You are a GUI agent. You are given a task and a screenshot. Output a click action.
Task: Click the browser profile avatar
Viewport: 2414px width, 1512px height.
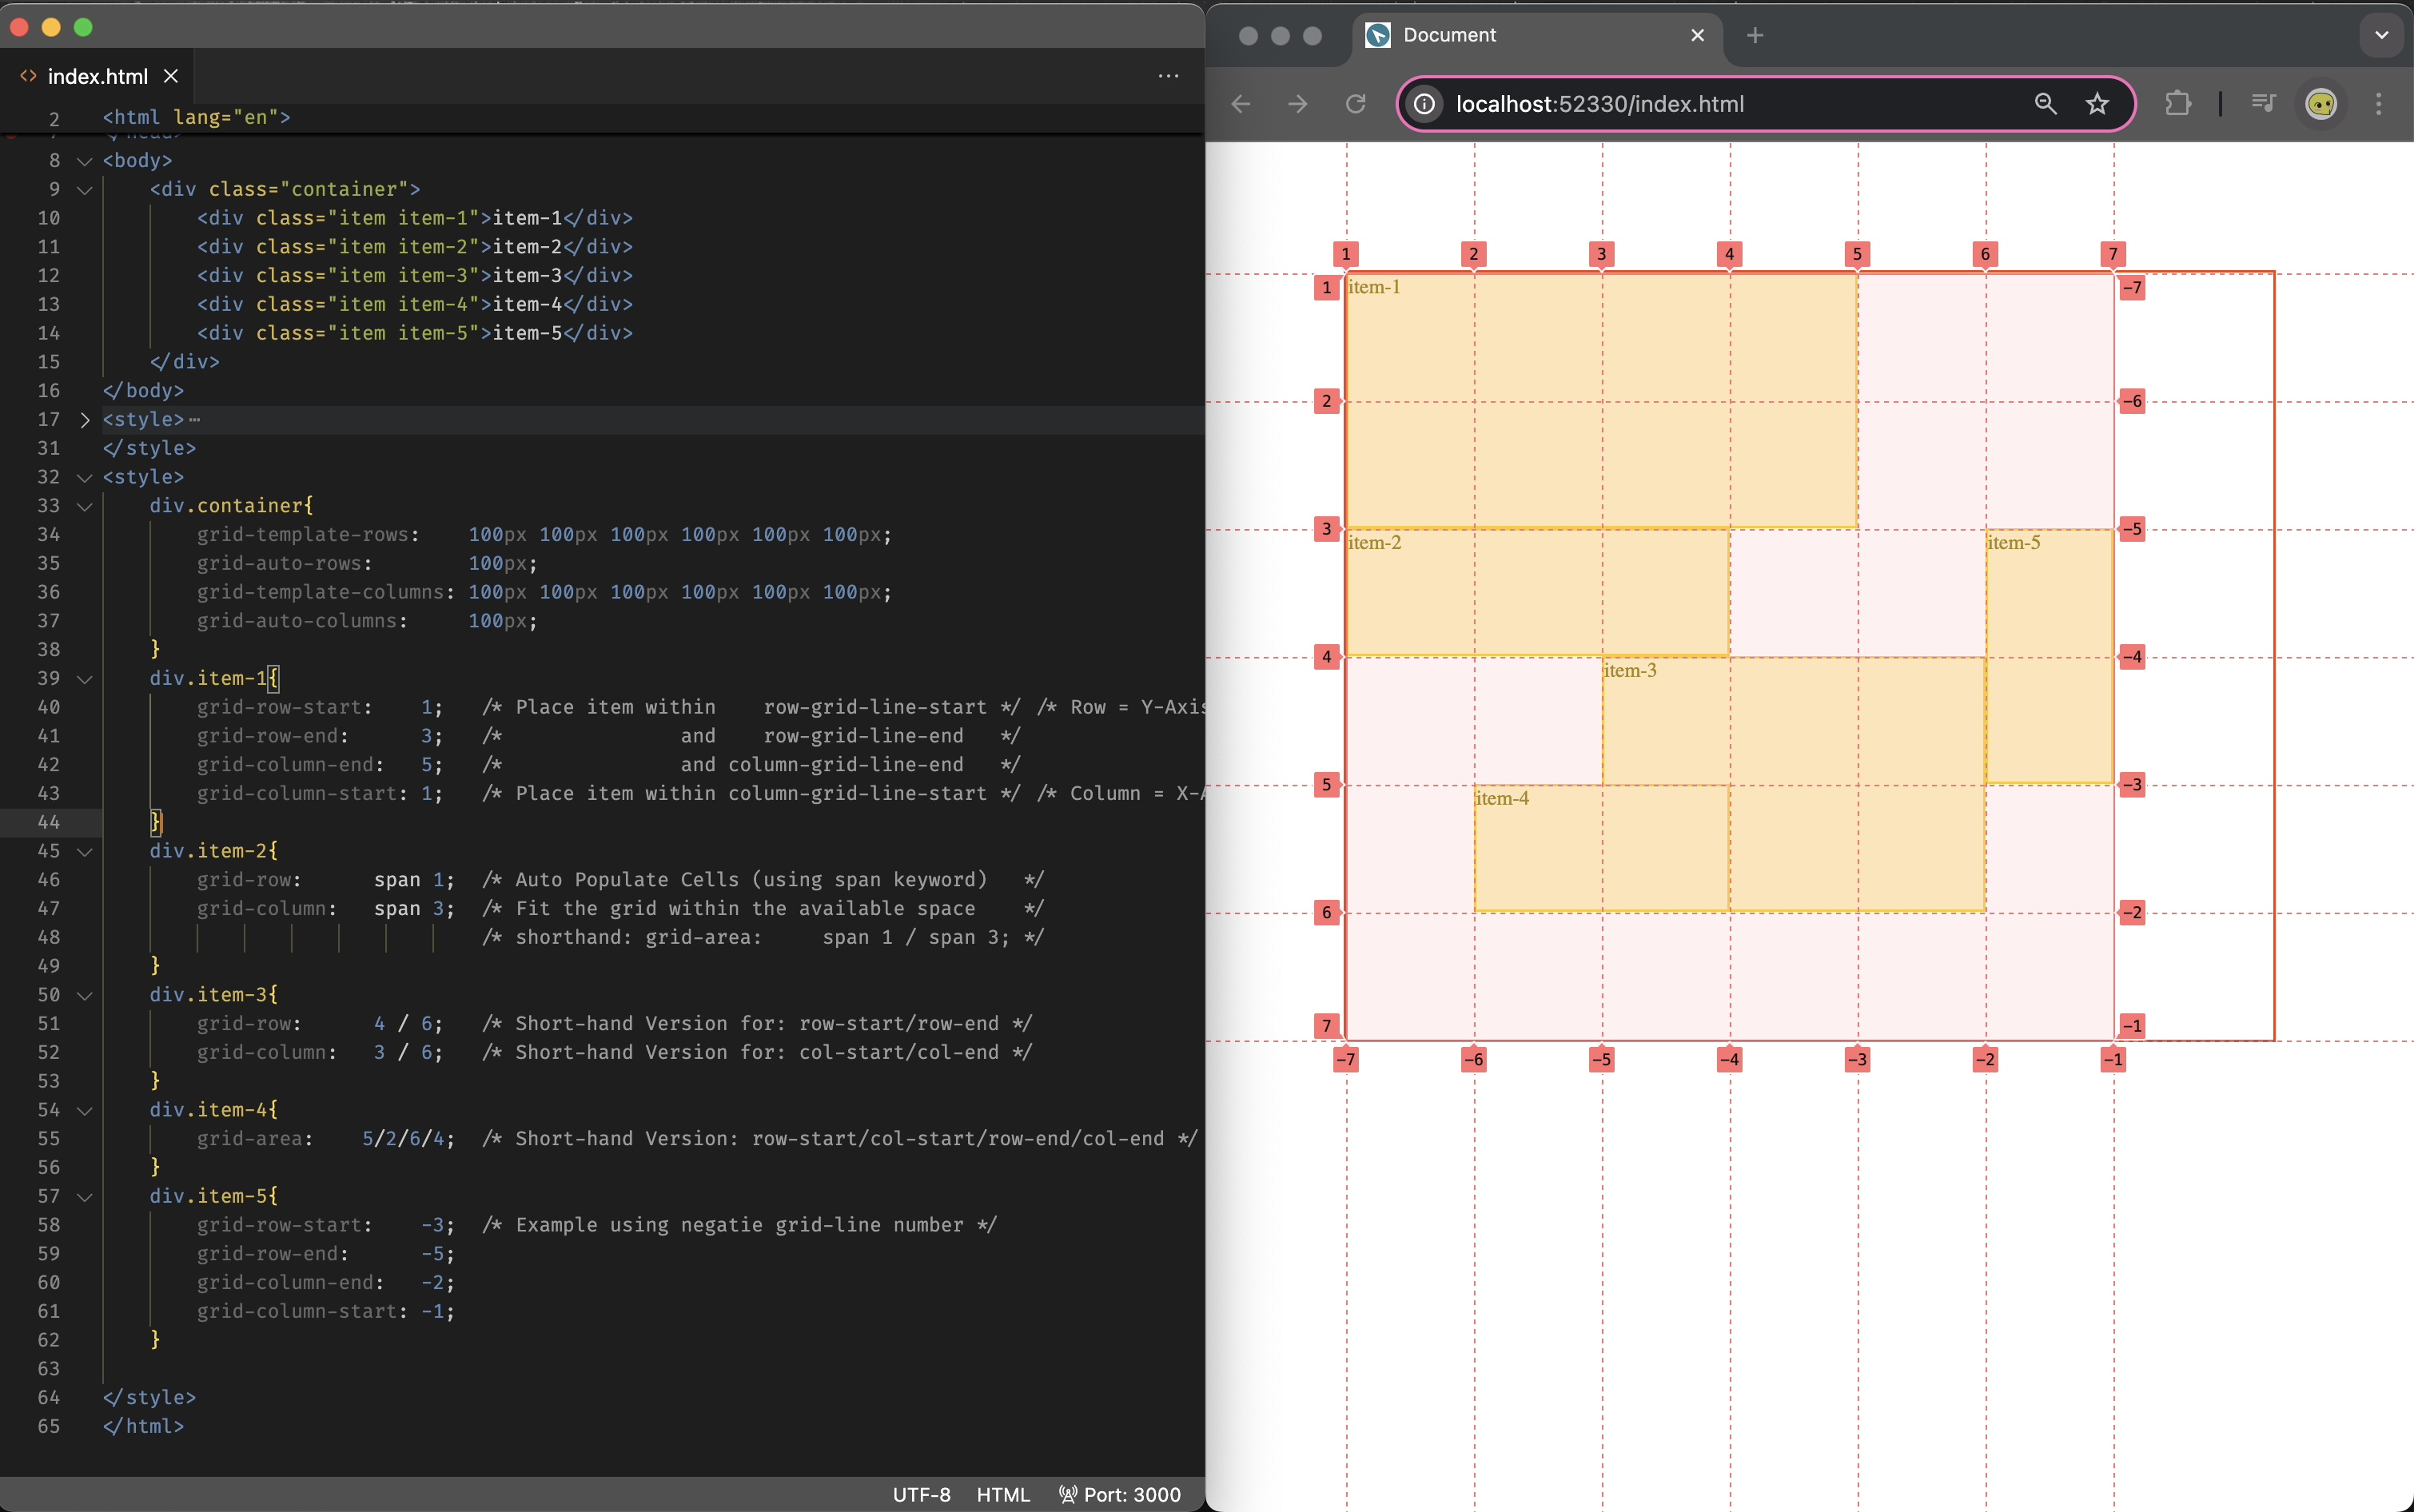2321,104
